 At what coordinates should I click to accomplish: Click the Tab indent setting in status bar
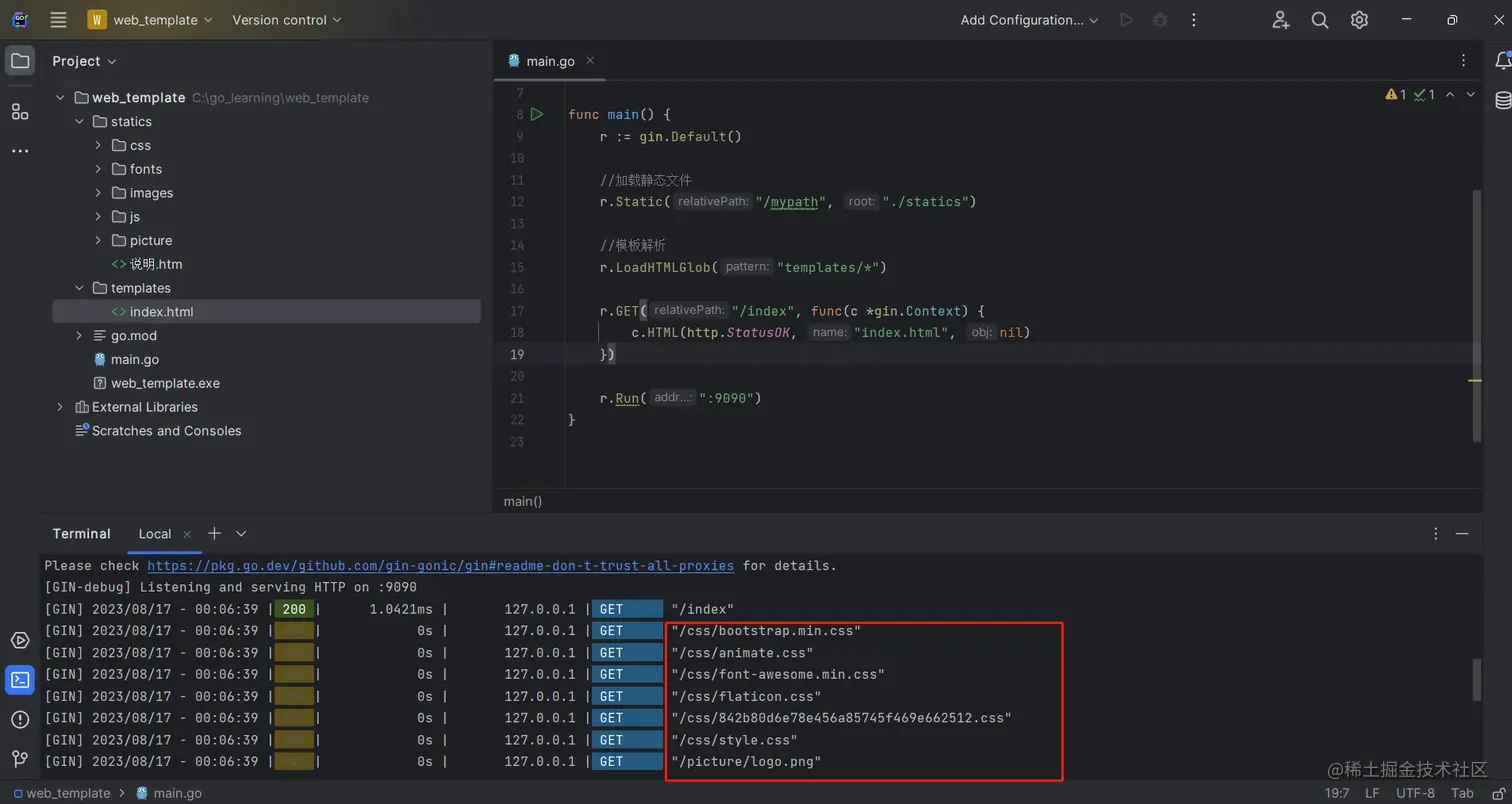(1462, 793)
